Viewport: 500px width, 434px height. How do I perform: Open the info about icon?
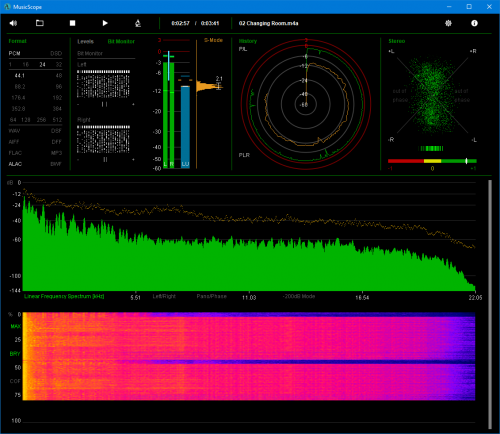(x=474, y=23)
